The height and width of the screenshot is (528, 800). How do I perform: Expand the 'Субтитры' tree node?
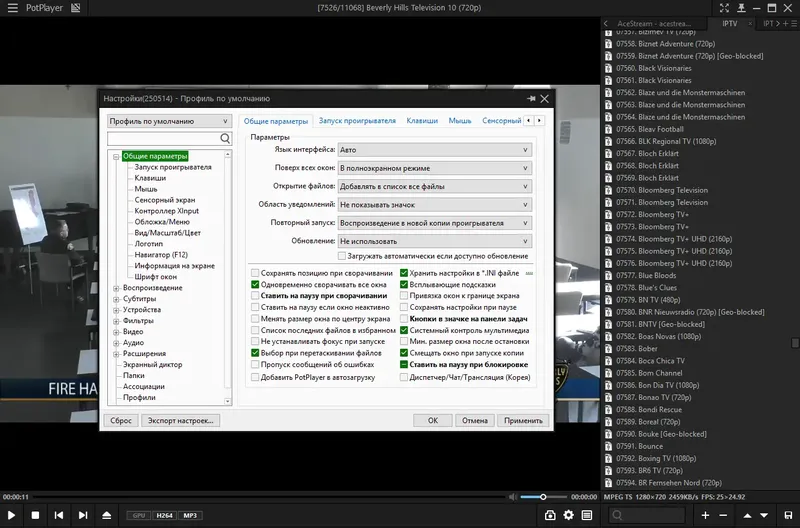tap(116, 299)
